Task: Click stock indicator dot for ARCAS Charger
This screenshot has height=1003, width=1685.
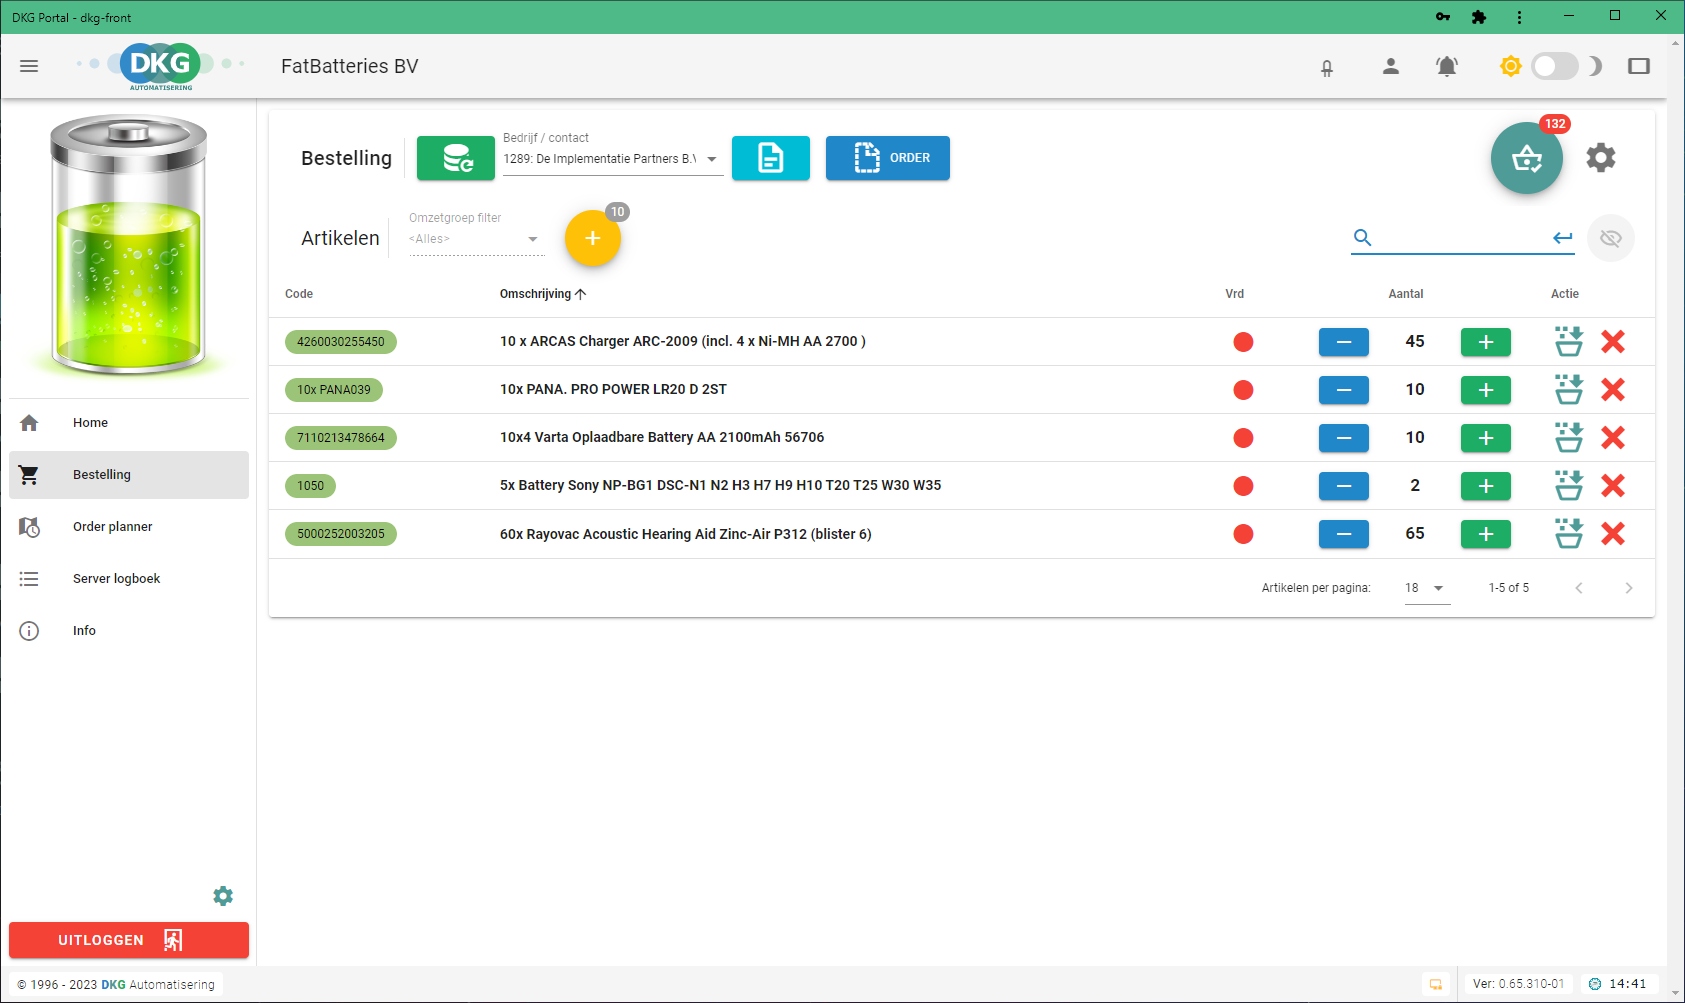Action: pyautogui.click(x=1243, y=342)
